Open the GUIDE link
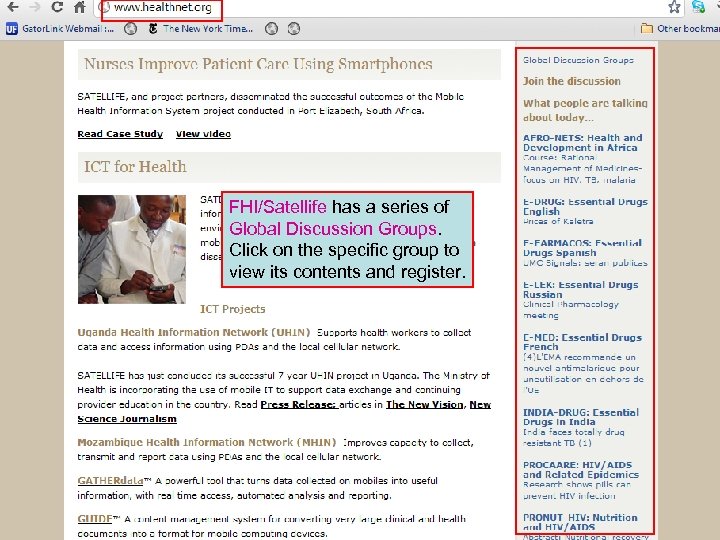Screen dimensions: 720x540 pyautogui.click(x=95, y=519)
